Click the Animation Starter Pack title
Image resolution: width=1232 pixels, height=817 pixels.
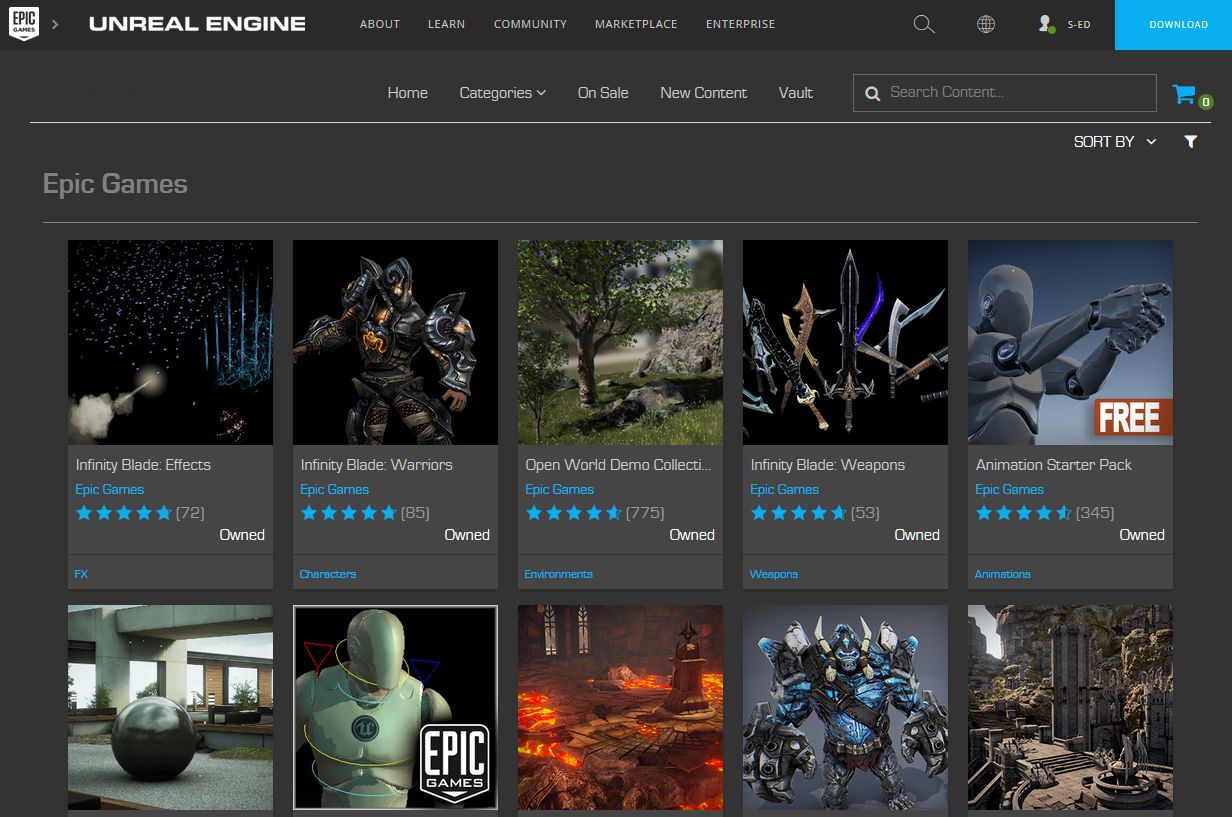pos(1054,465)
